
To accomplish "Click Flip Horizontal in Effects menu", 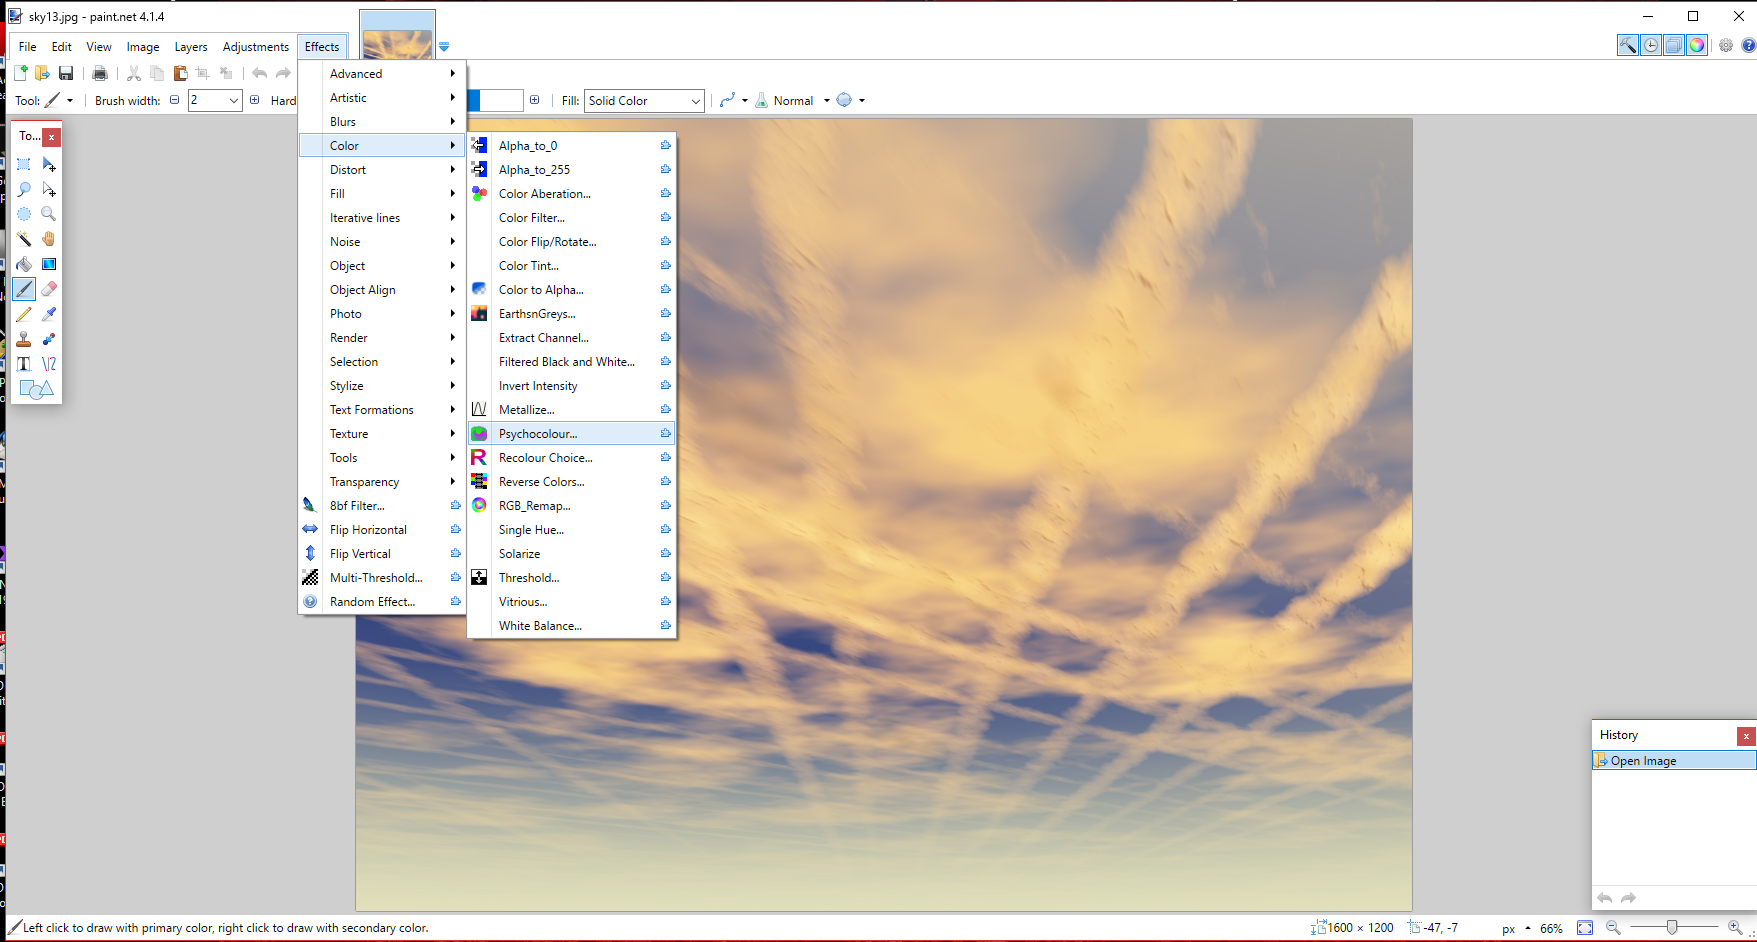I will coord(383,530).
